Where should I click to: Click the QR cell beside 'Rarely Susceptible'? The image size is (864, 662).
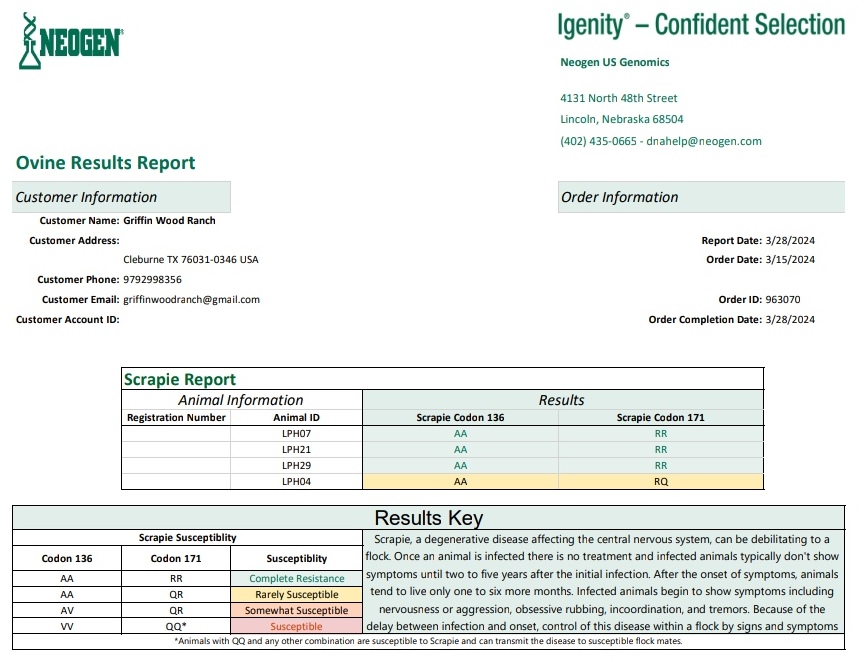176,595
